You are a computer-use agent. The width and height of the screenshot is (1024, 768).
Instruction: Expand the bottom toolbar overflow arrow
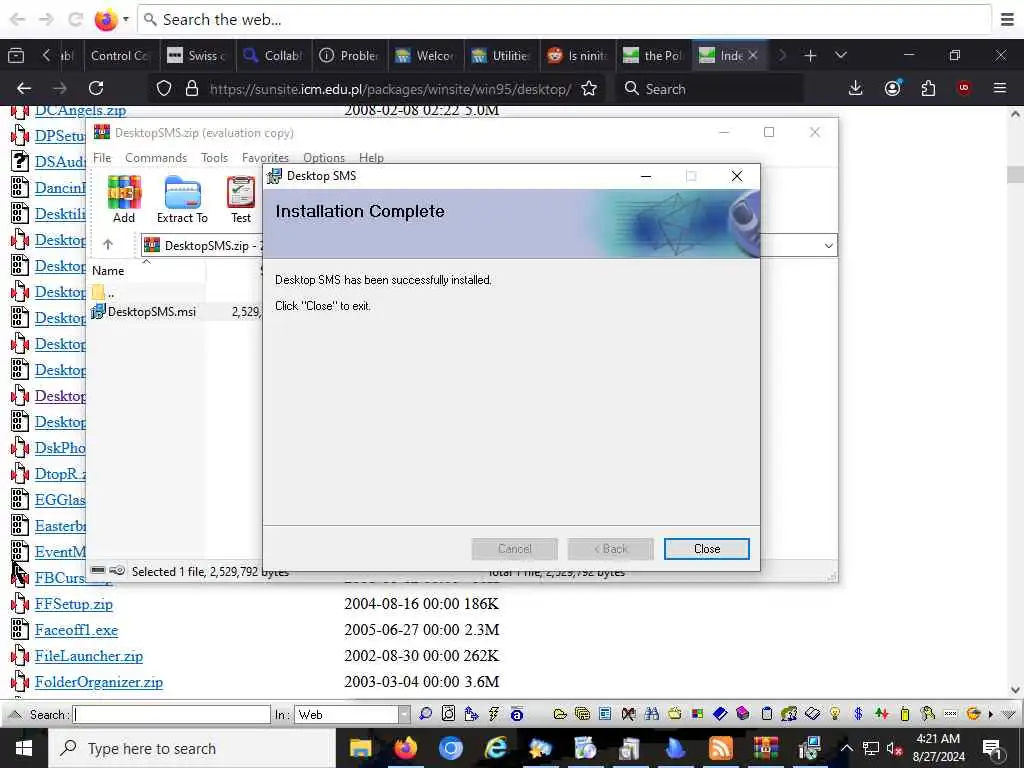point(991,714)
